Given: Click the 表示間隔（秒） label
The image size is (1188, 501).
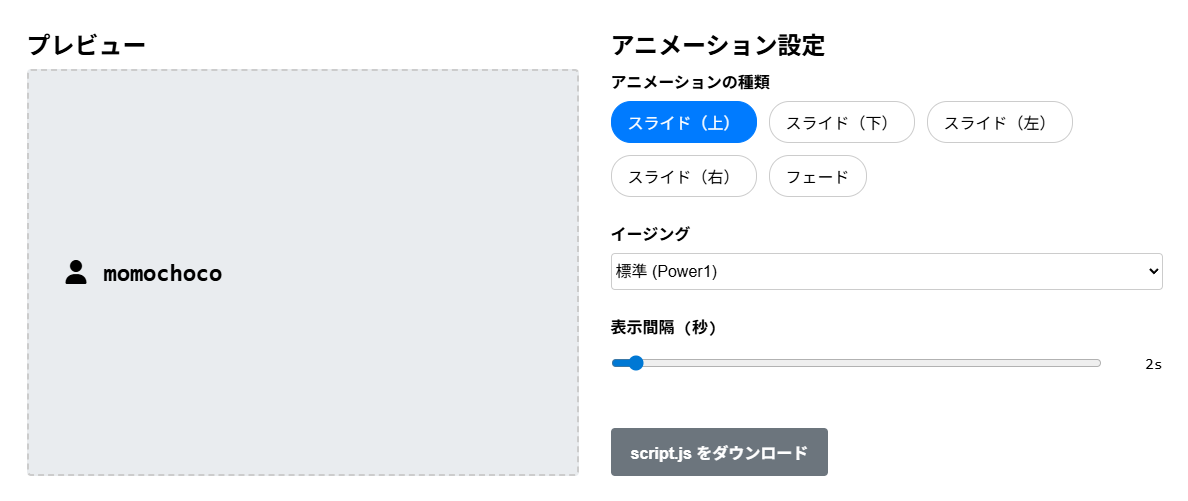Looking at the screenshot, I should coord(664,327).
